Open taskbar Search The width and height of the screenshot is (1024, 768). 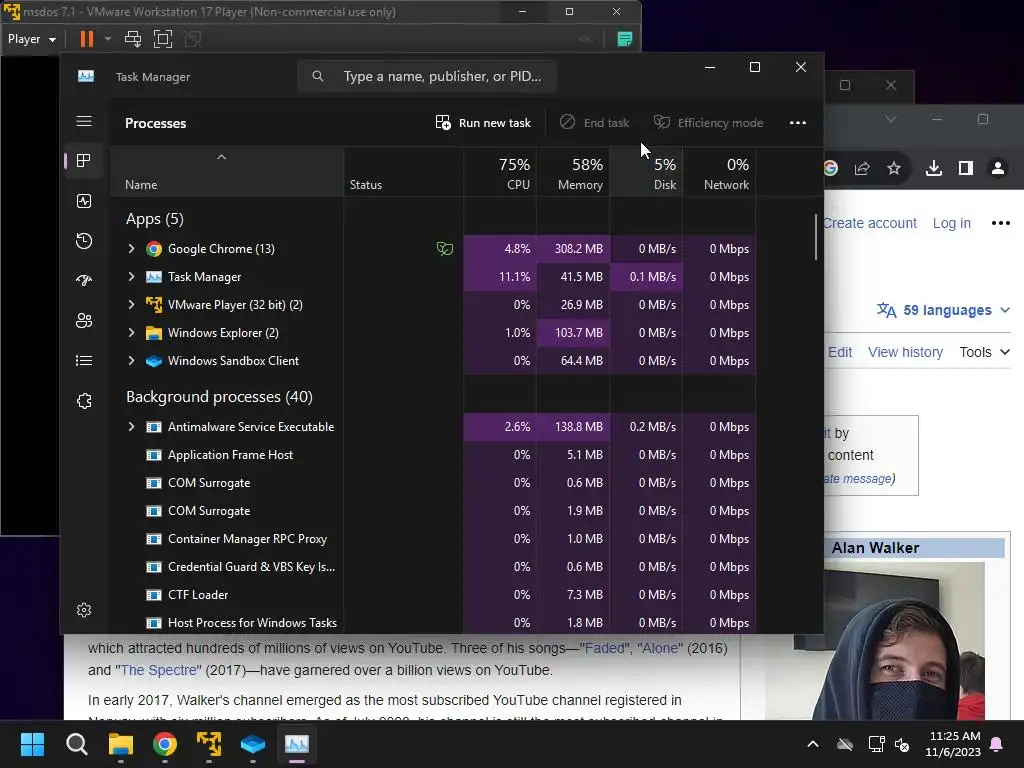[76, 744]
